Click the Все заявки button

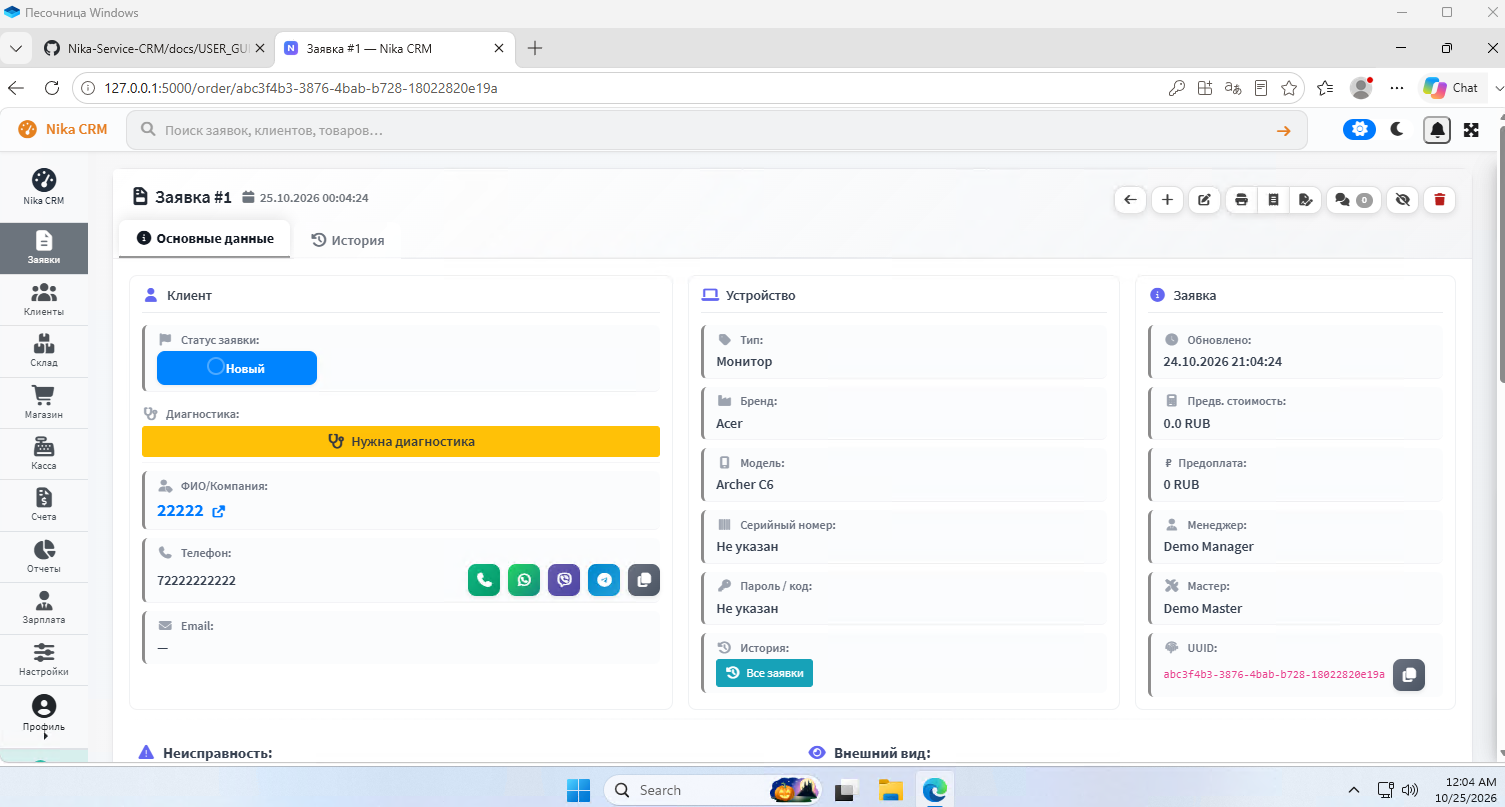(x=765, y=673)
